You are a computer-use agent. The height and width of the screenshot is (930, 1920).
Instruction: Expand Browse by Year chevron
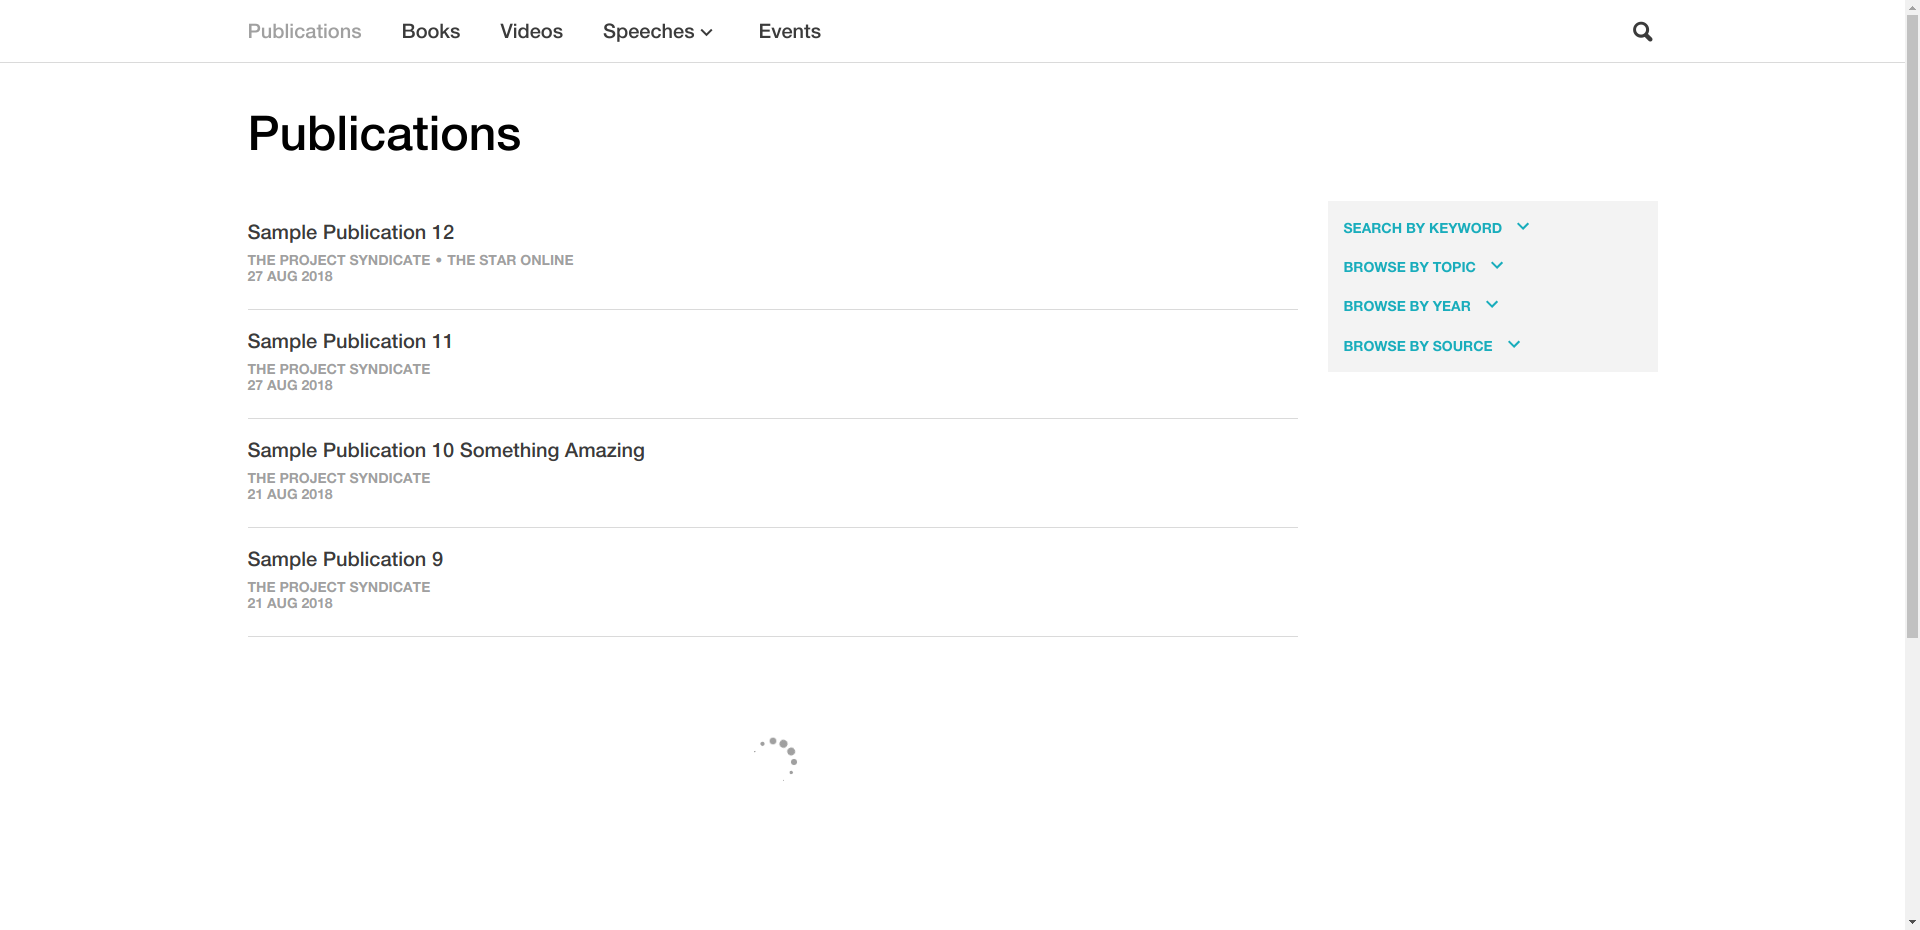[1492, 305]
